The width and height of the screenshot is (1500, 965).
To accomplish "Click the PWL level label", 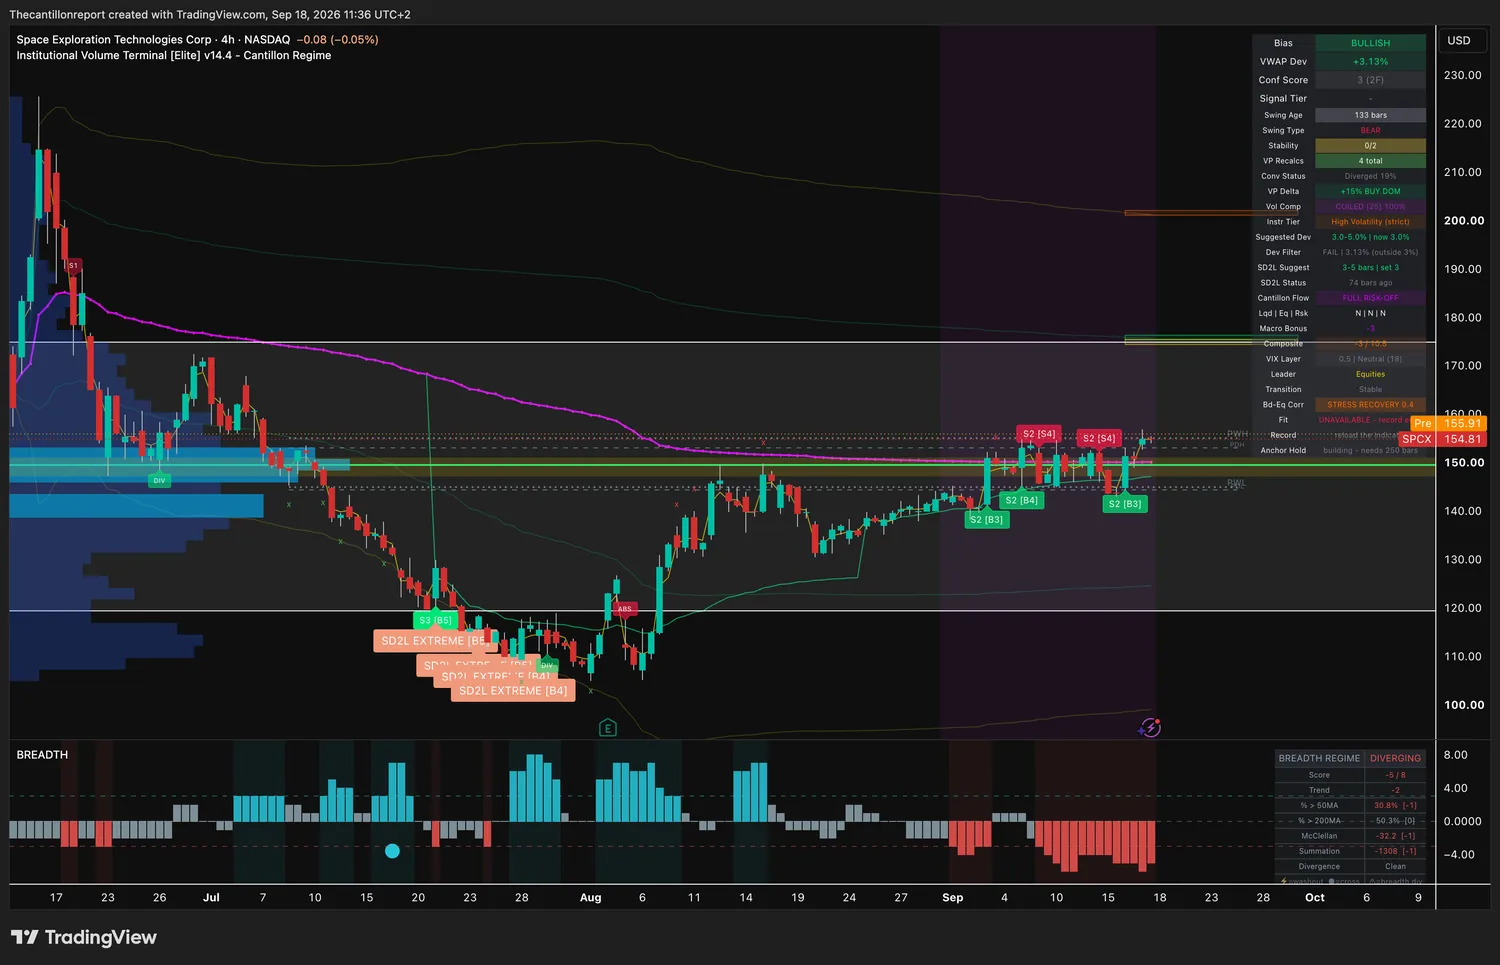I will [x=1237, y=483].
